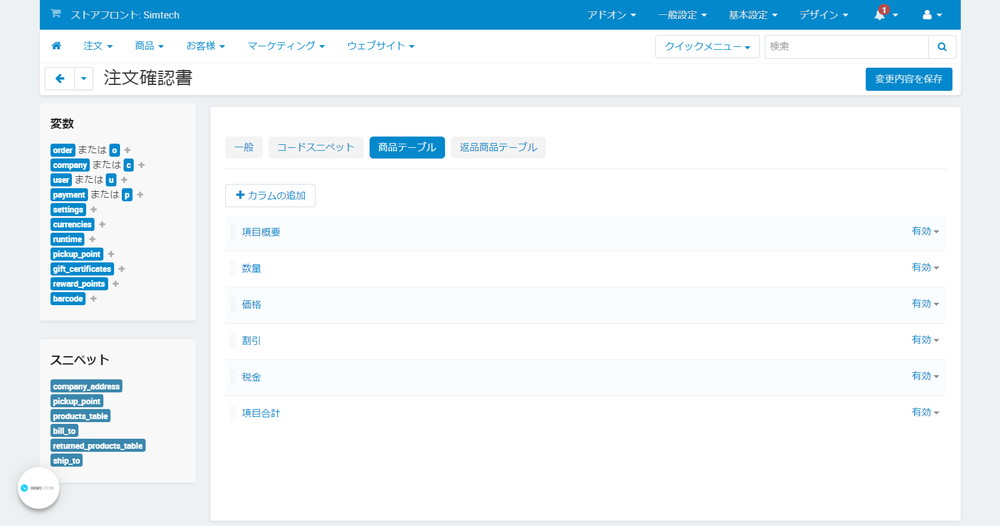
Task: Save changes with 変更内容を保存 button
Action: coord(909,79)
